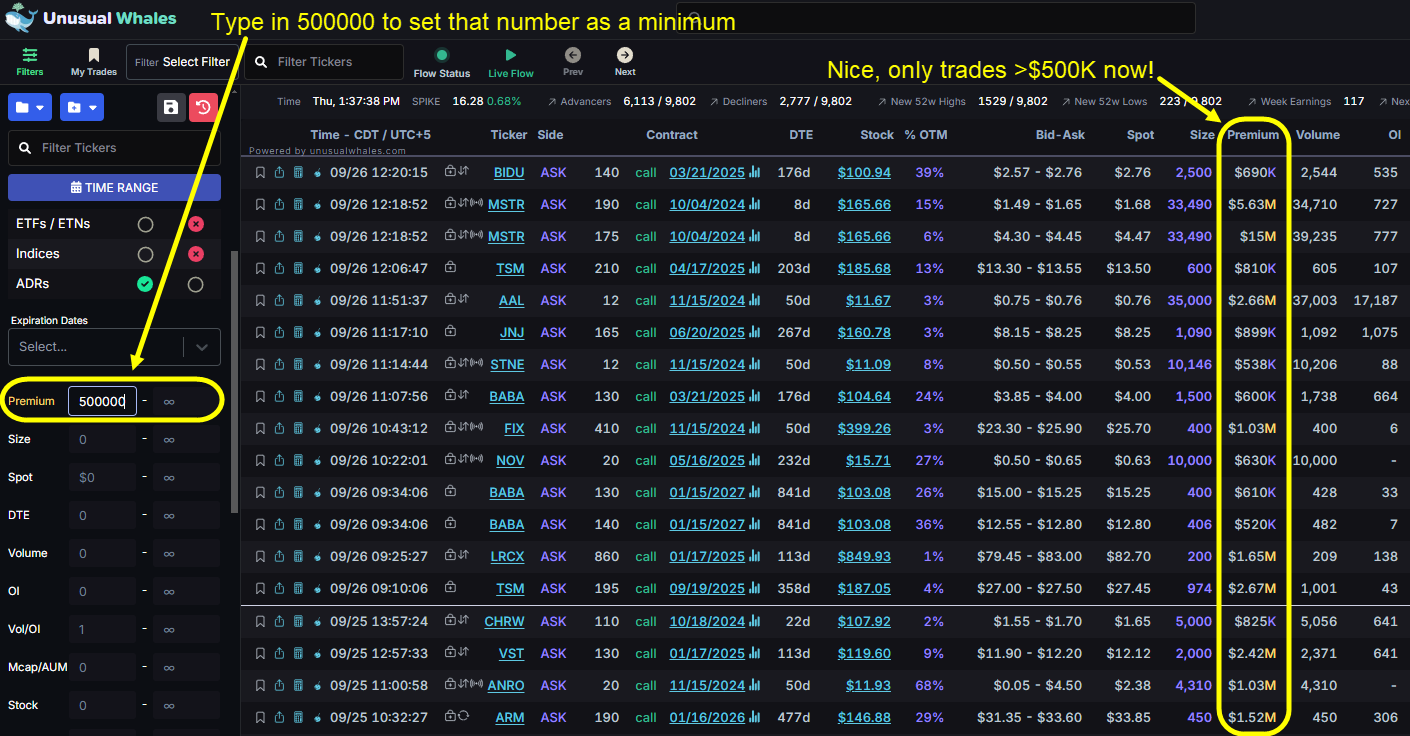Image resolution: width=1410 pixels, height=736 pixels.
Task: Sort by DTE column header
Action: pyautogui.click(x=801, y=135)
